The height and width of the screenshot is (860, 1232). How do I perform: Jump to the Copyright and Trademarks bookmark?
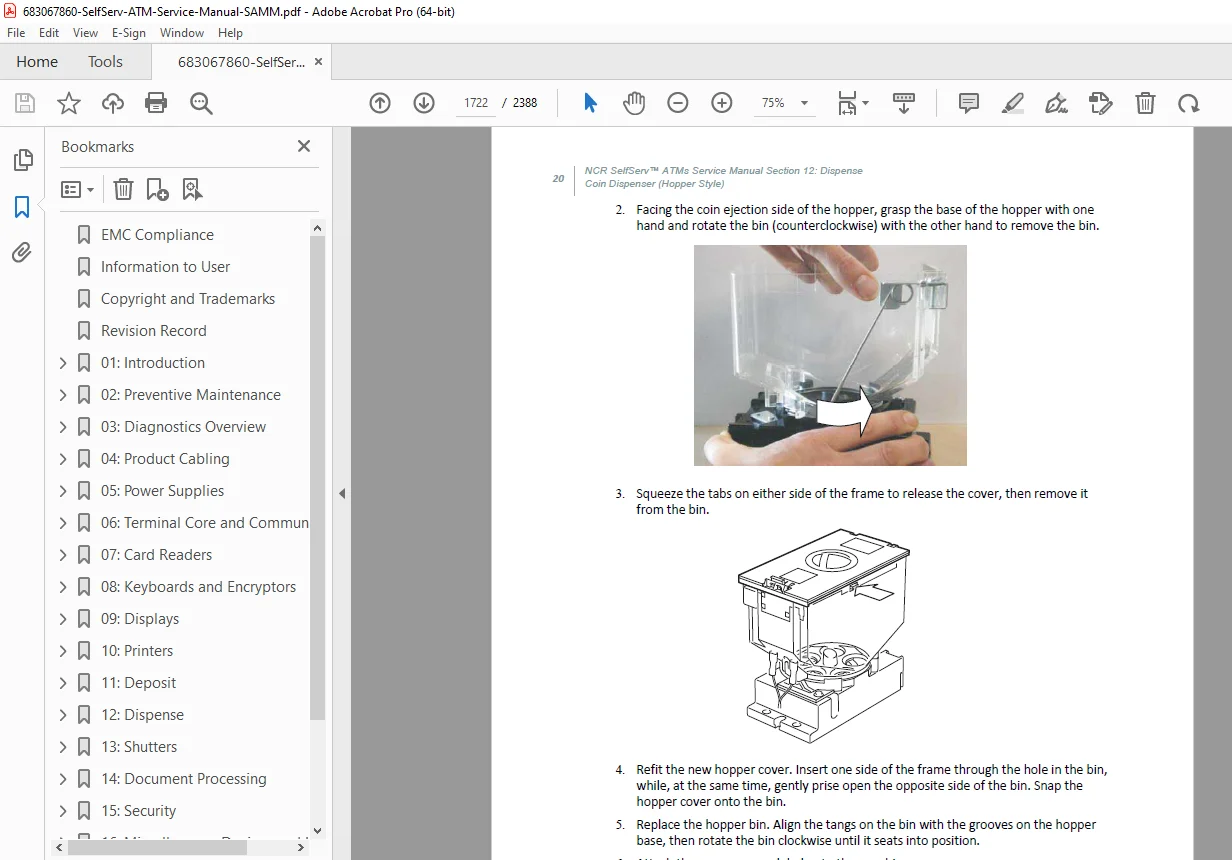(187, 299)
